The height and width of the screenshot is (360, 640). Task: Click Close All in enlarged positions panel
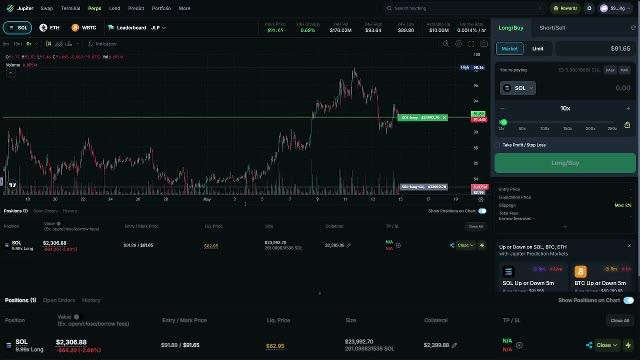[x=620, y=320]
